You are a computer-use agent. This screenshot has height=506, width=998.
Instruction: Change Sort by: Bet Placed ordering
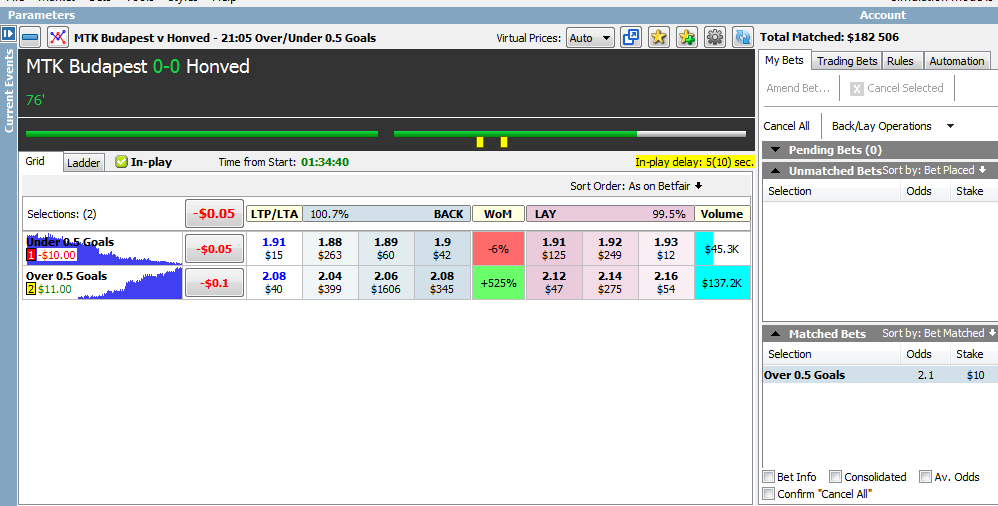(934, 170)
